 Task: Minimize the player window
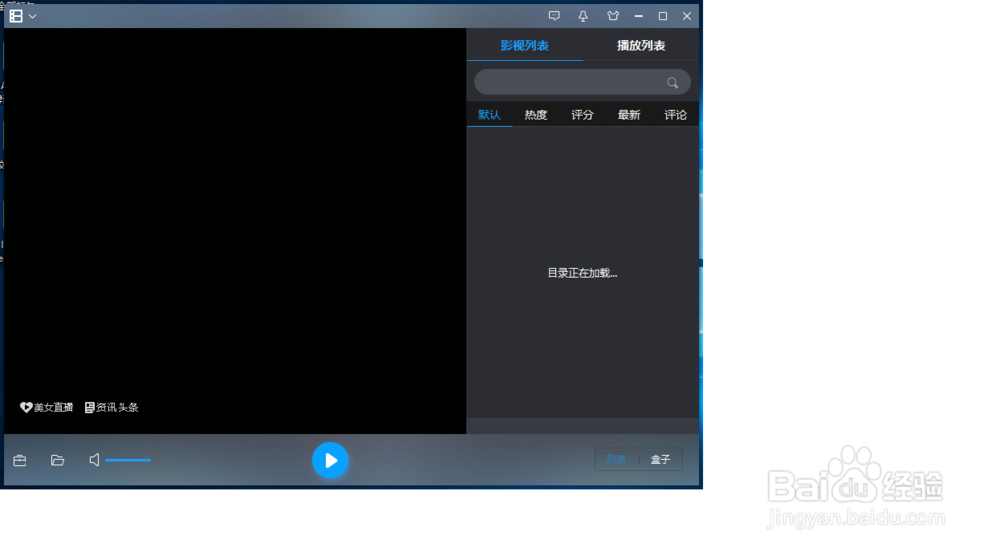[638, 16]
